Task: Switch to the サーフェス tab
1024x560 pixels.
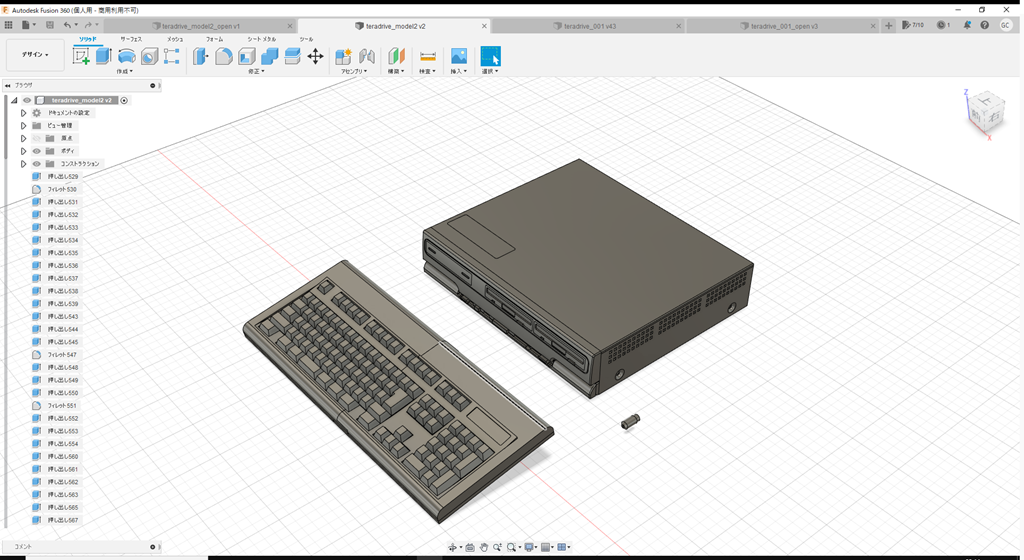Action: 131,38
